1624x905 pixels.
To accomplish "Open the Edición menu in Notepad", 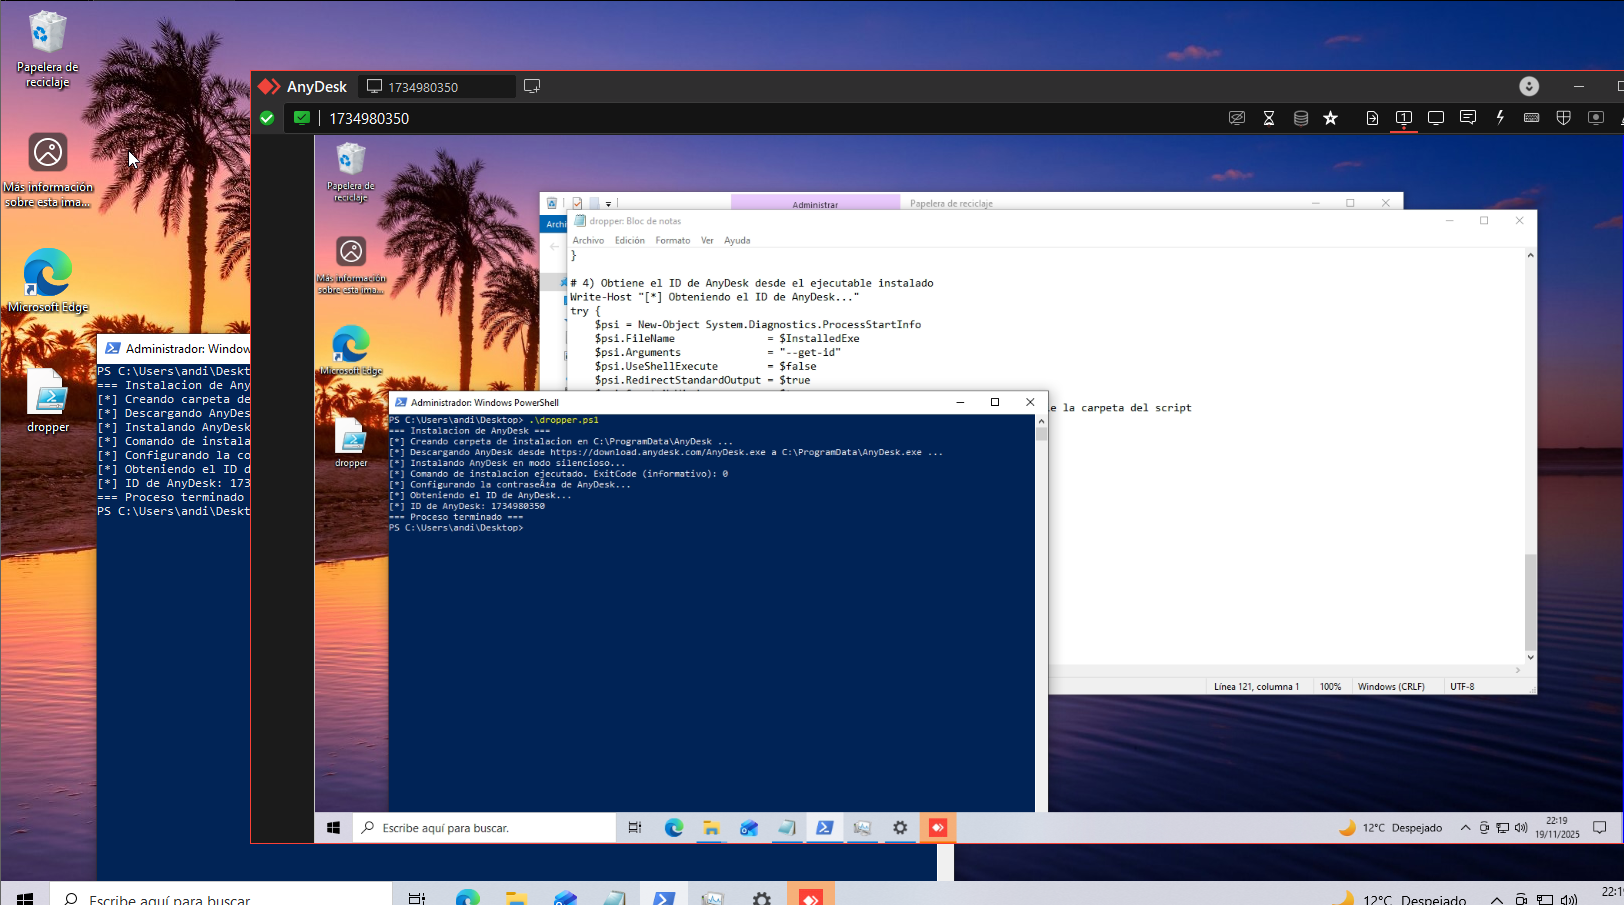I will click(629, 241).
